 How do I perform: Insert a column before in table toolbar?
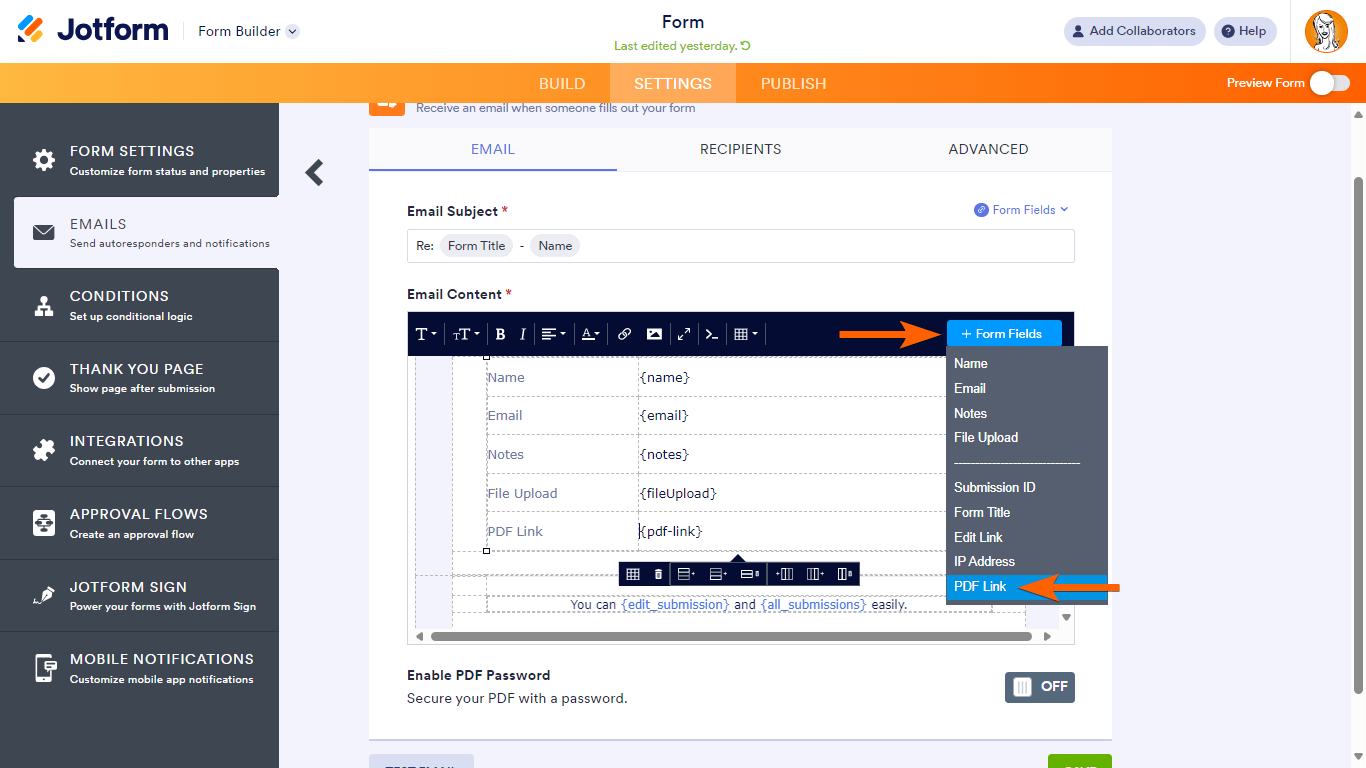(784, 574)
